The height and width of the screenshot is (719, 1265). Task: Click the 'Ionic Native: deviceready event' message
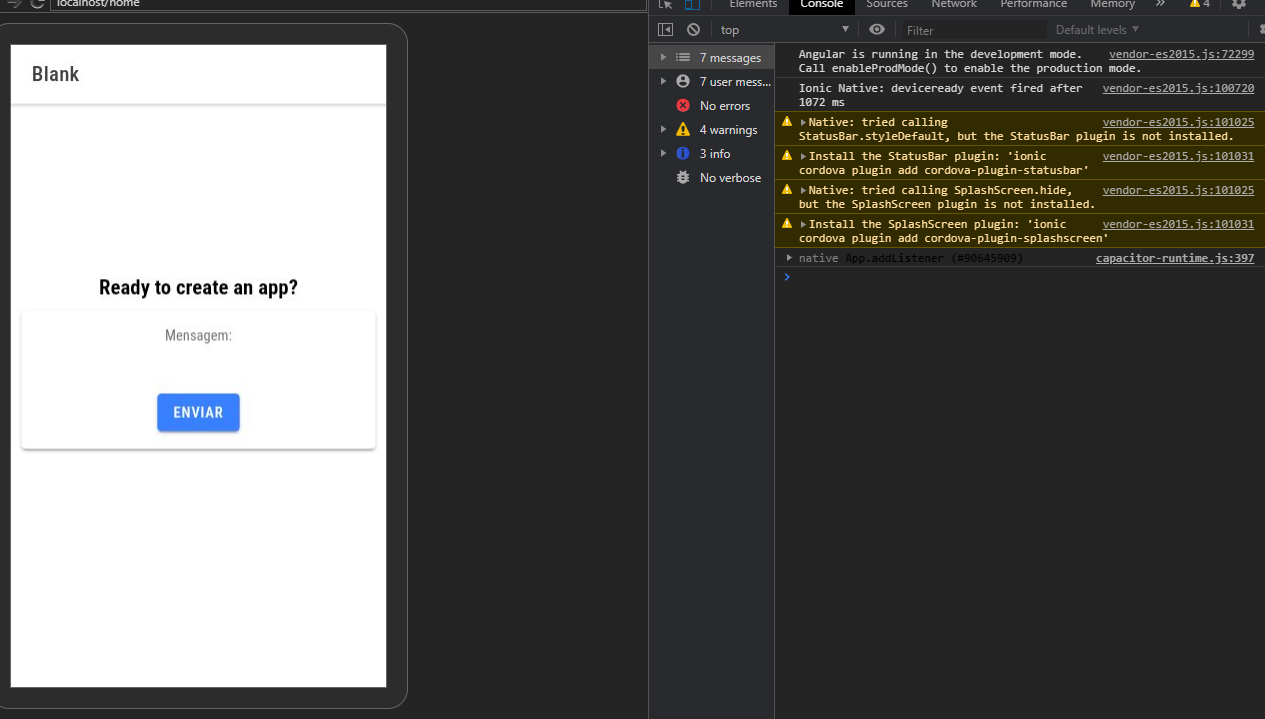pos(941,95)
